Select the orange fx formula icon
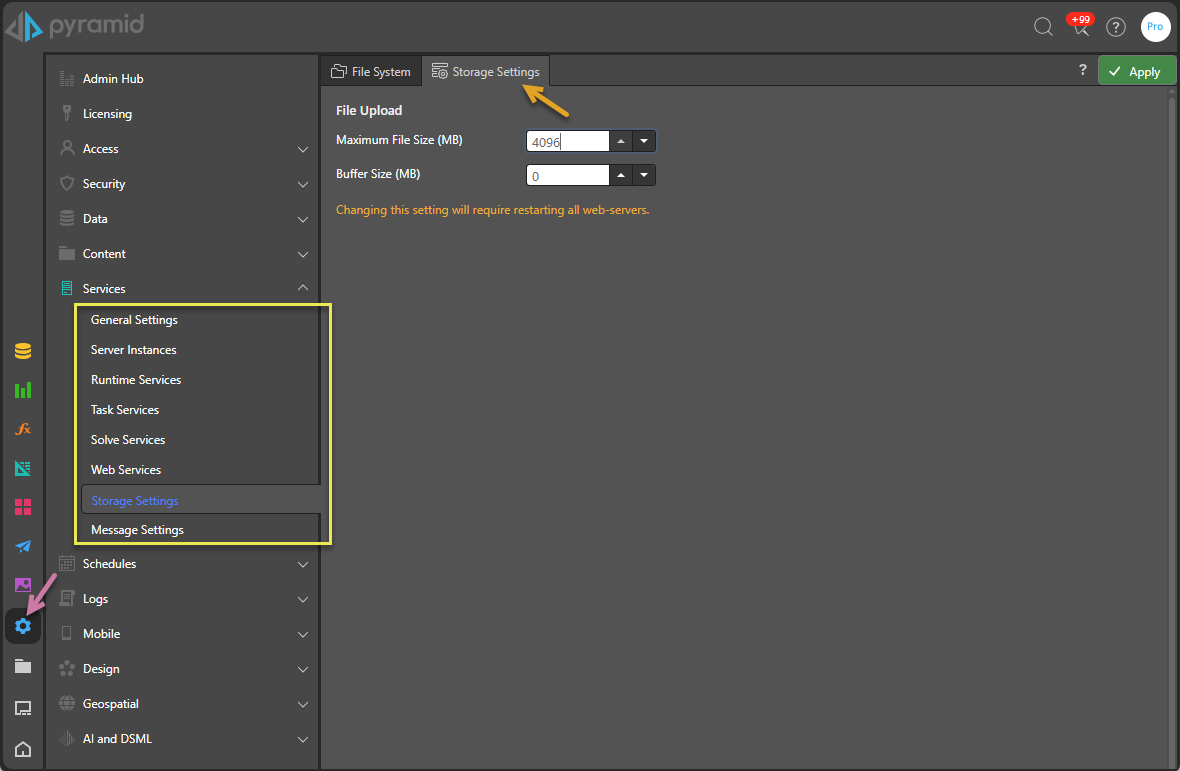1180x771 pixels. point(23,429)
